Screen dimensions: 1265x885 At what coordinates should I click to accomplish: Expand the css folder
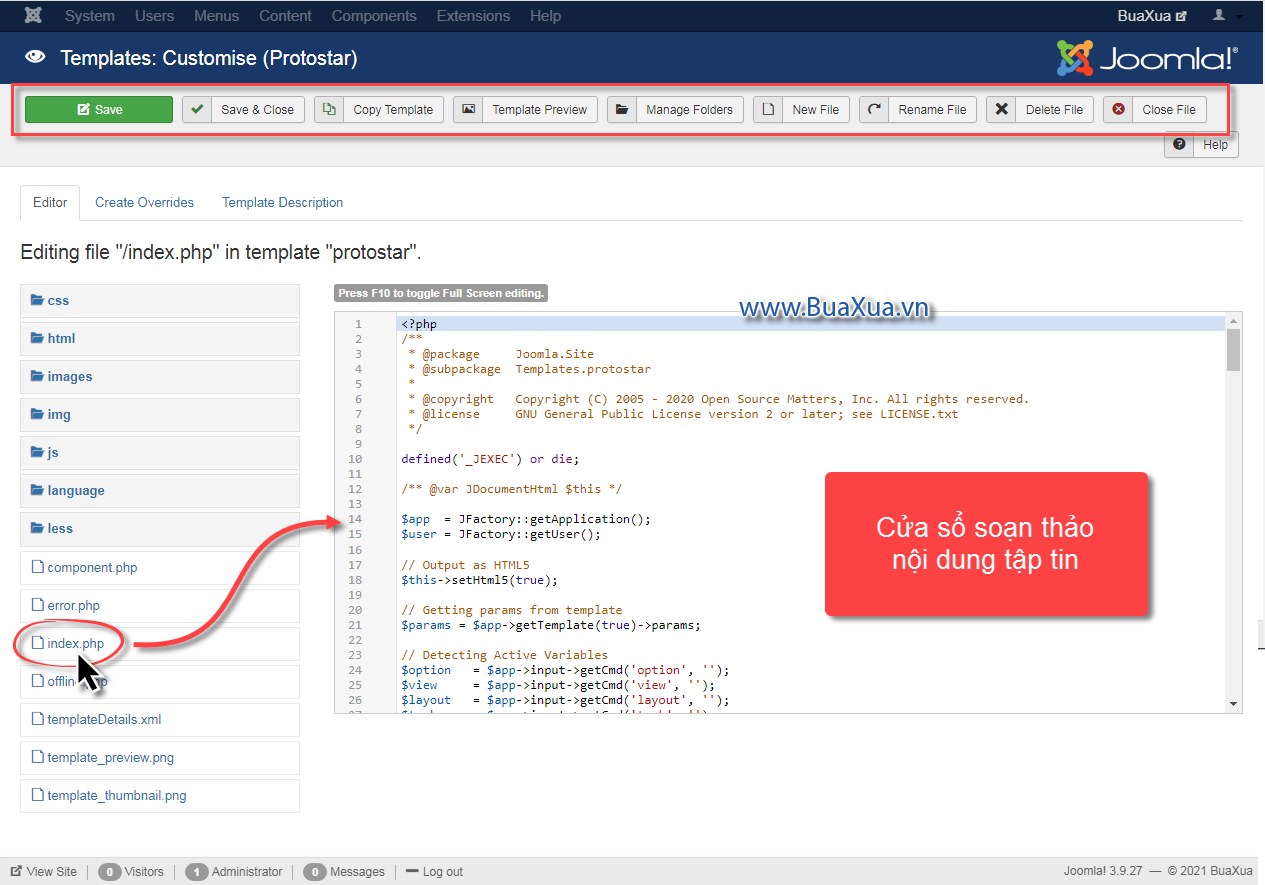point(160,300)
